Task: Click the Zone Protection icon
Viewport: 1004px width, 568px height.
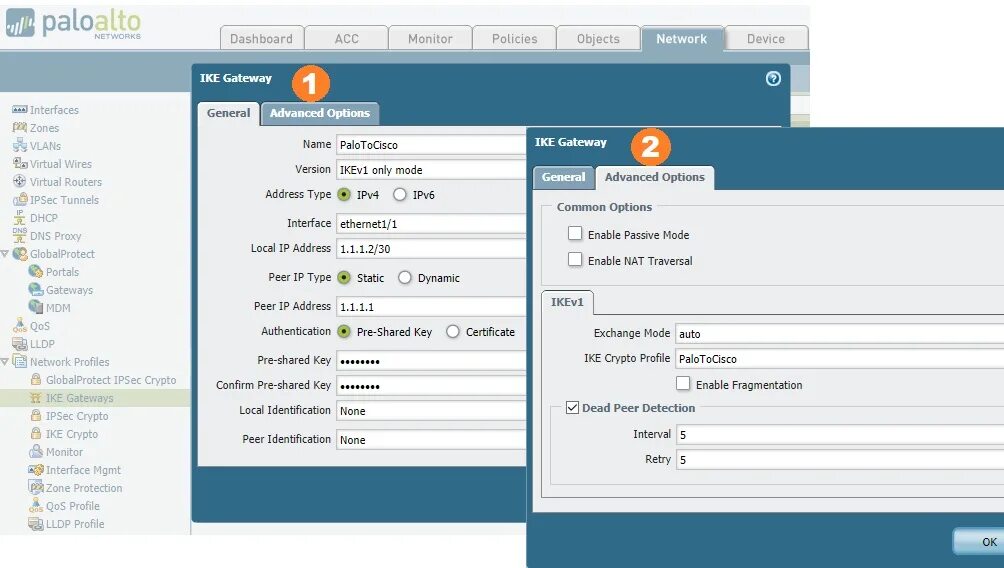Action: (x=36, y=487)
